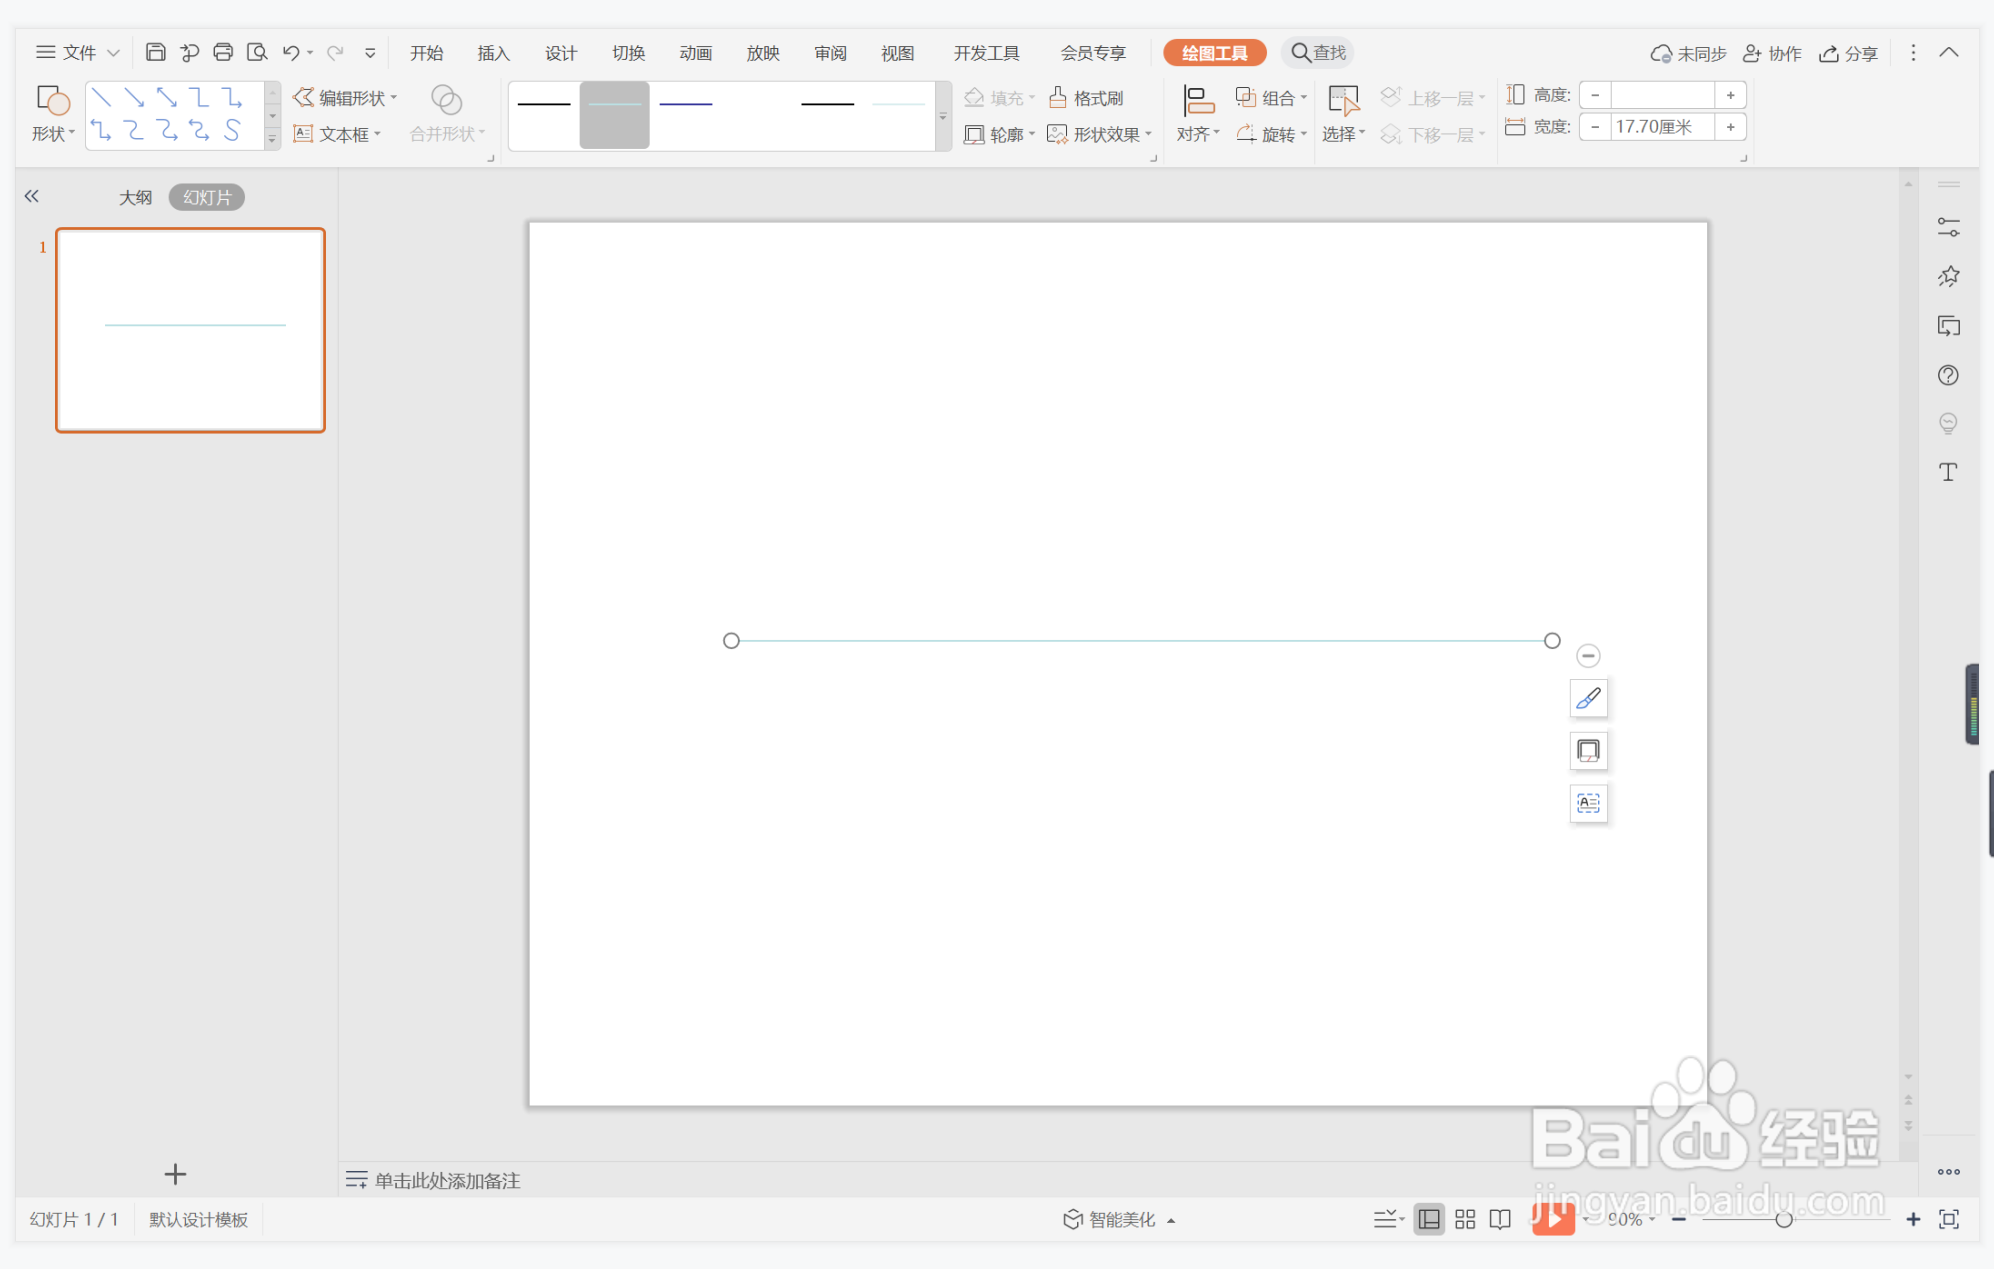Switch to slide sorter grid view
Screen dimensions: 1994x1269
(x=1465, y=1219)
